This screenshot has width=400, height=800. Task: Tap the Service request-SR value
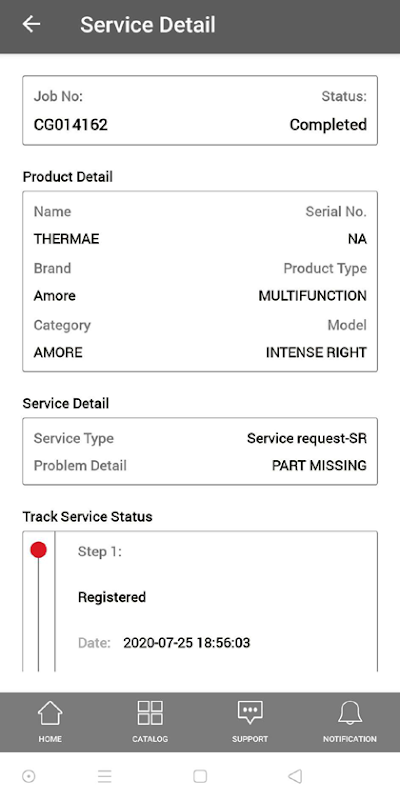coord(307,438)
